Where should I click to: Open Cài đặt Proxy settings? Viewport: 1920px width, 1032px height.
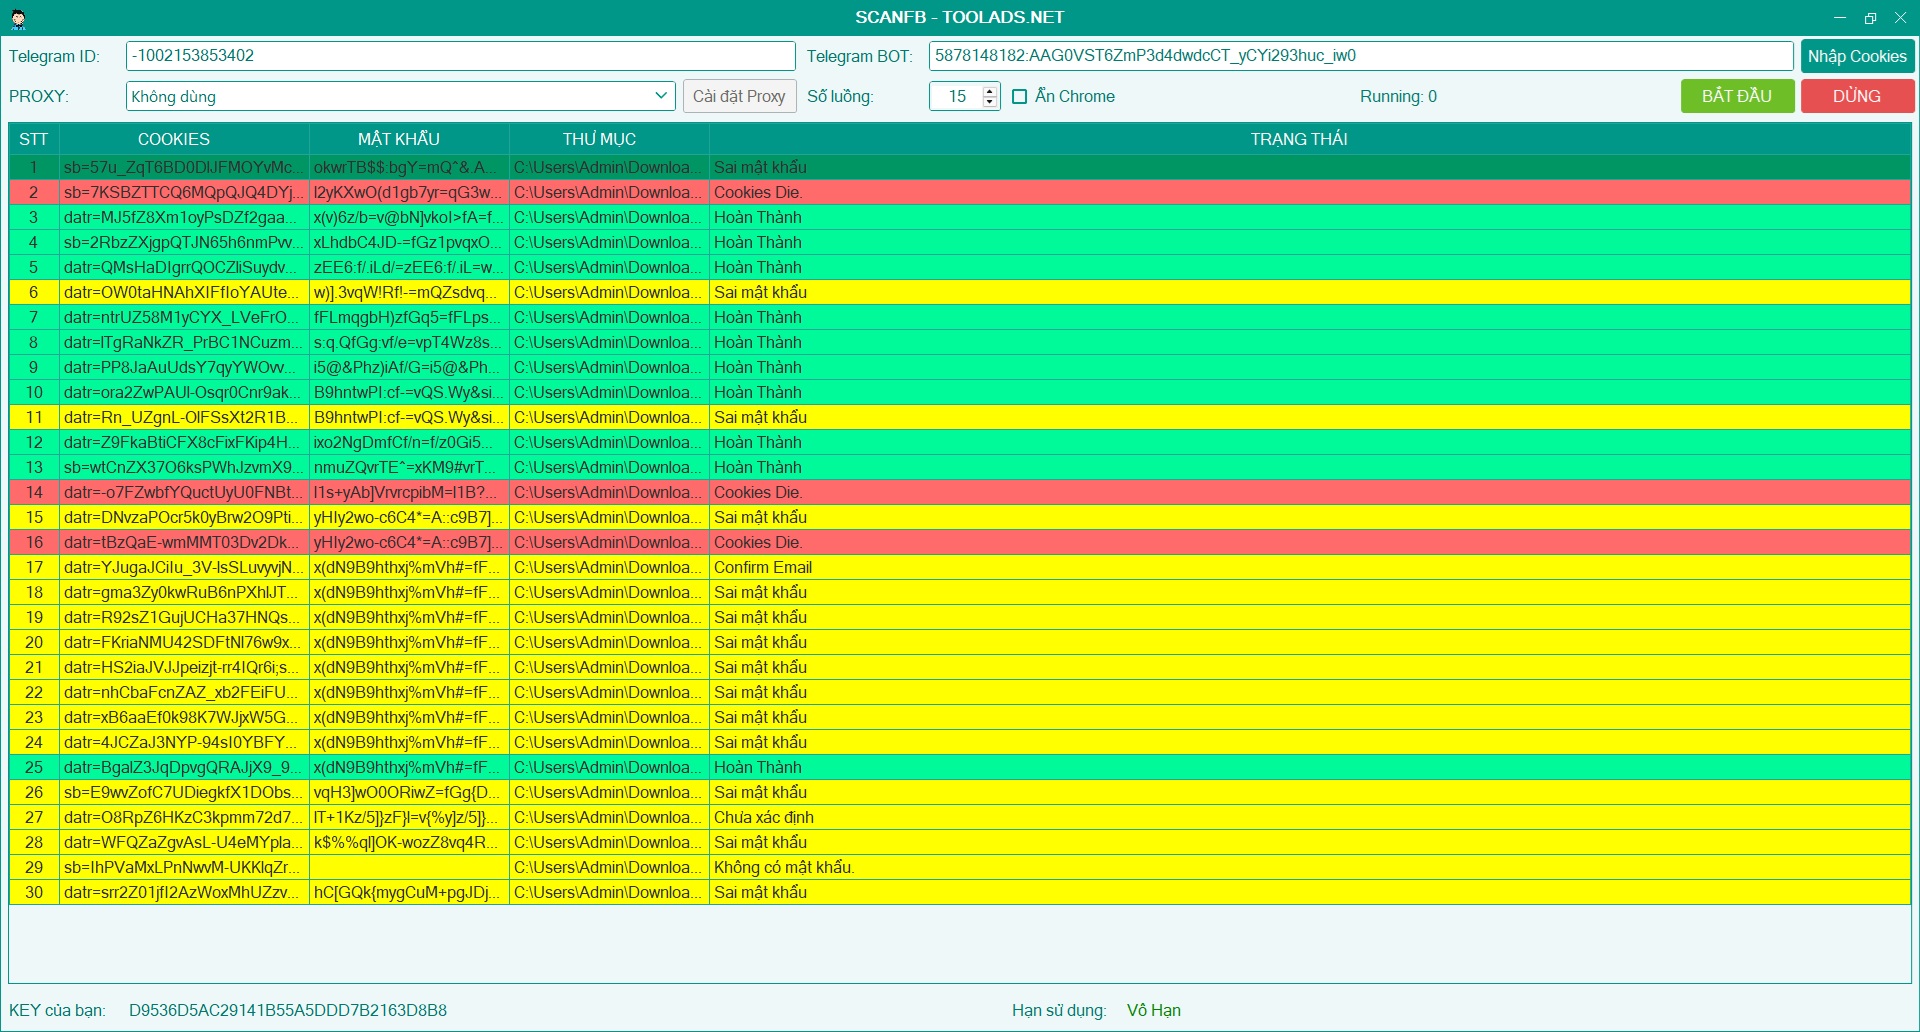click(739, 96)
